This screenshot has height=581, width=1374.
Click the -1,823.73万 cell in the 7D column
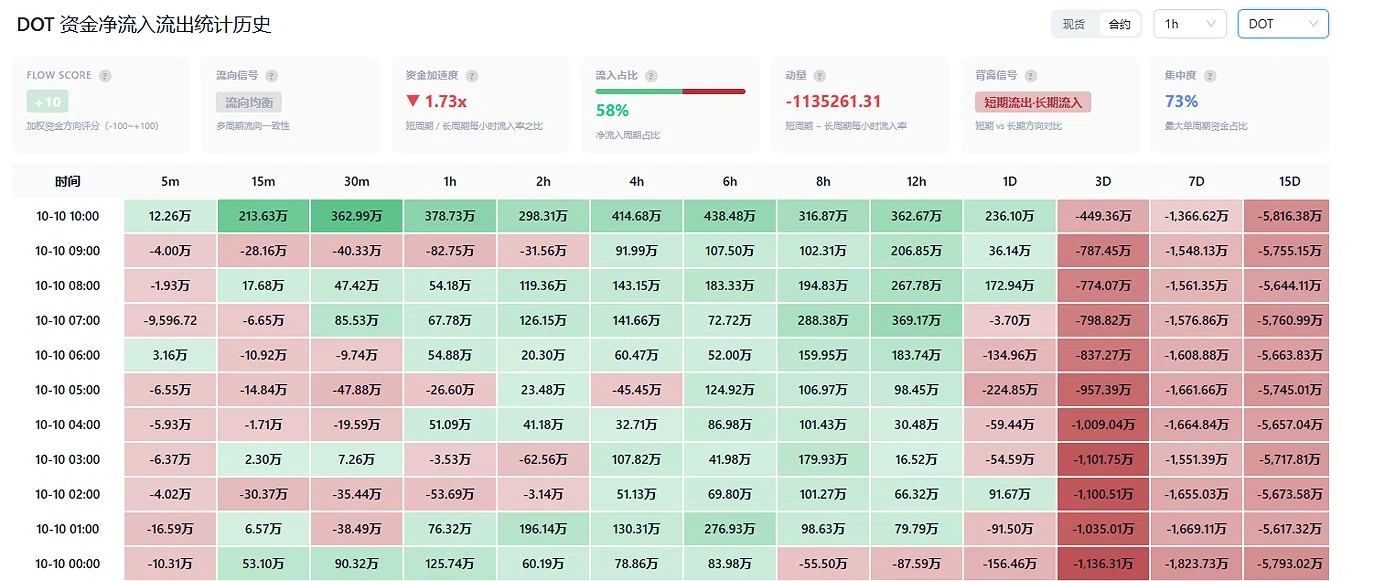point(1196,563)
